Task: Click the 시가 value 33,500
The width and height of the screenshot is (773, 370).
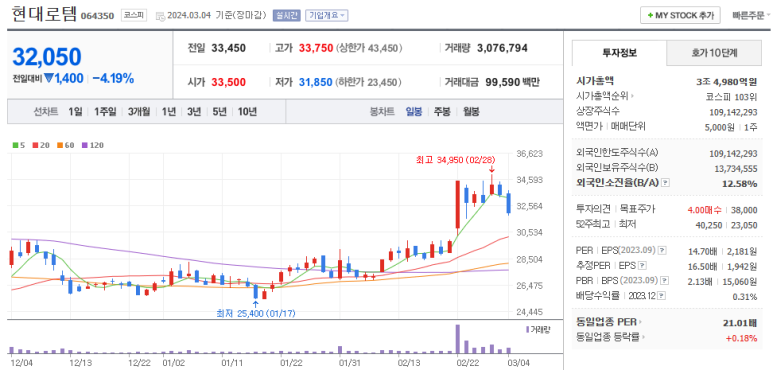Action: [x=229, y=82]
